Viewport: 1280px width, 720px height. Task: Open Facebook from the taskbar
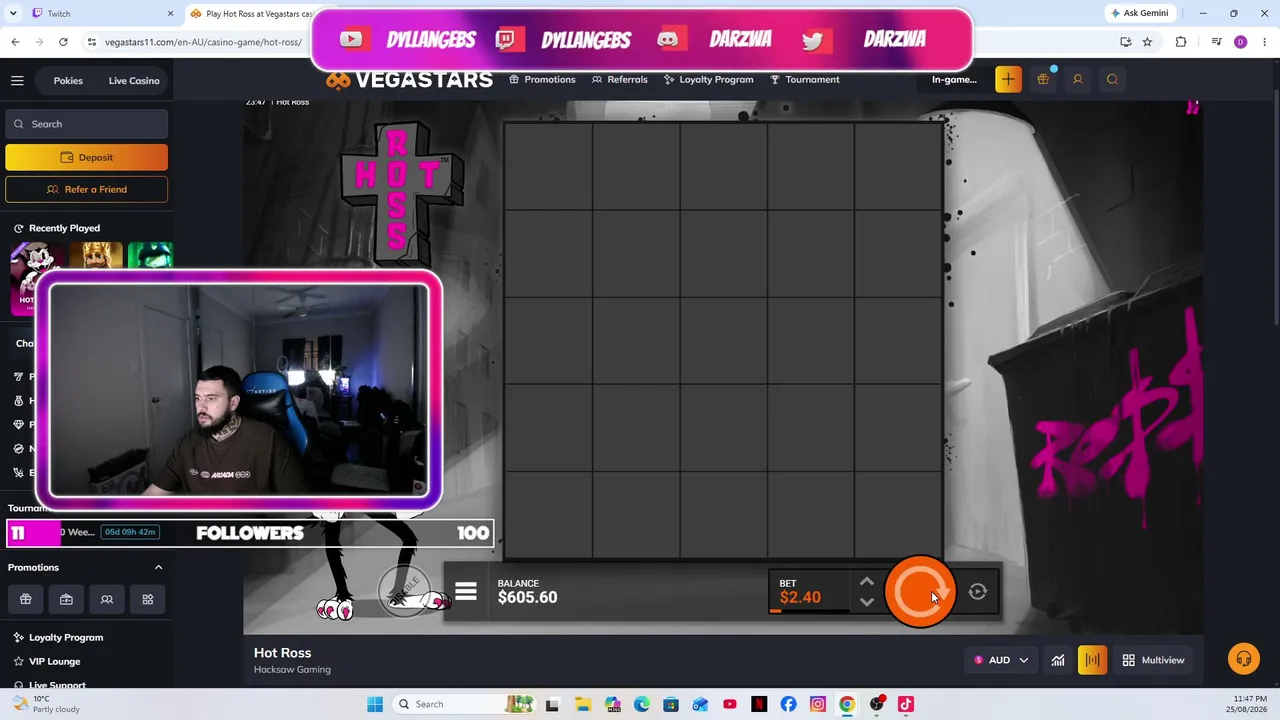(x=788, y=704)
